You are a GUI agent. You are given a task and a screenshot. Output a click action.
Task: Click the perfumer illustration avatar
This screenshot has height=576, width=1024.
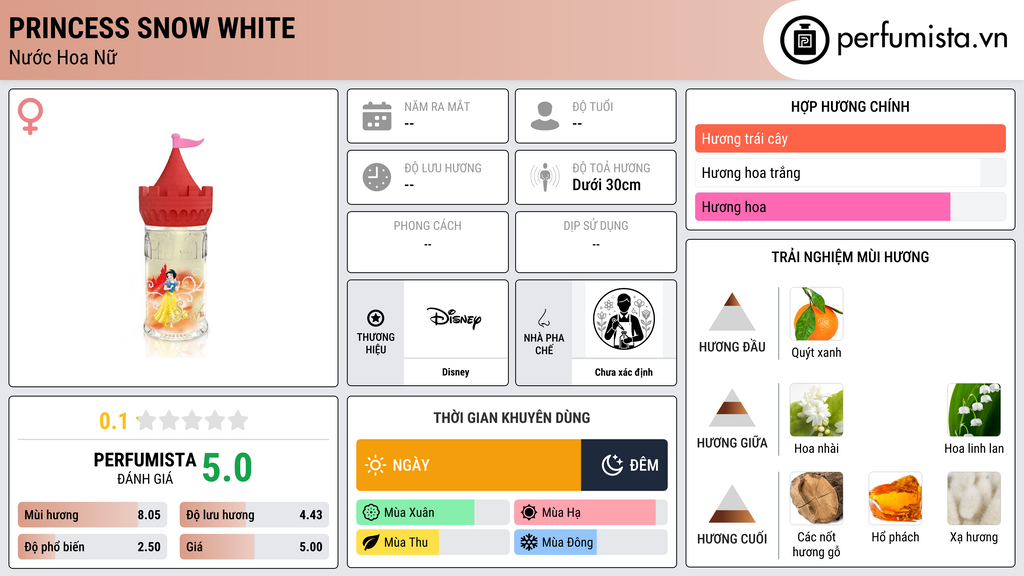pyautogui.click(x=624, y=319)
